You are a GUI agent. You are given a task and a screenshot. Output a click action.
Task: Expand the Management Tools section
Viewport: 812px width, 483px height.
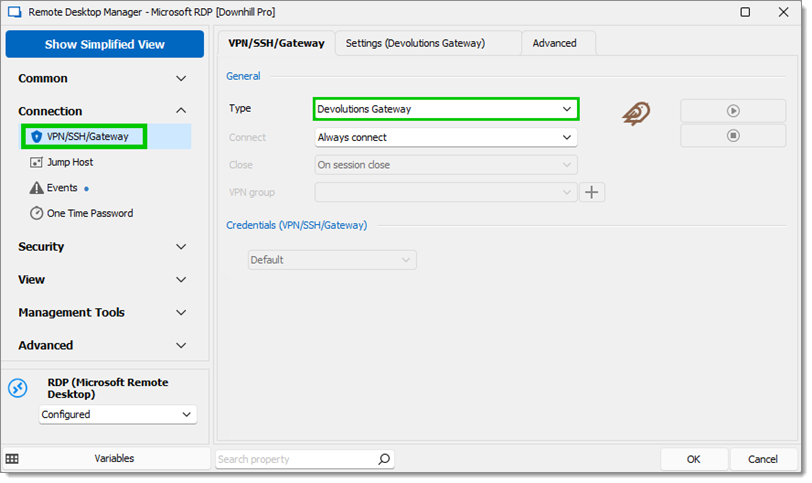point(102,312)
